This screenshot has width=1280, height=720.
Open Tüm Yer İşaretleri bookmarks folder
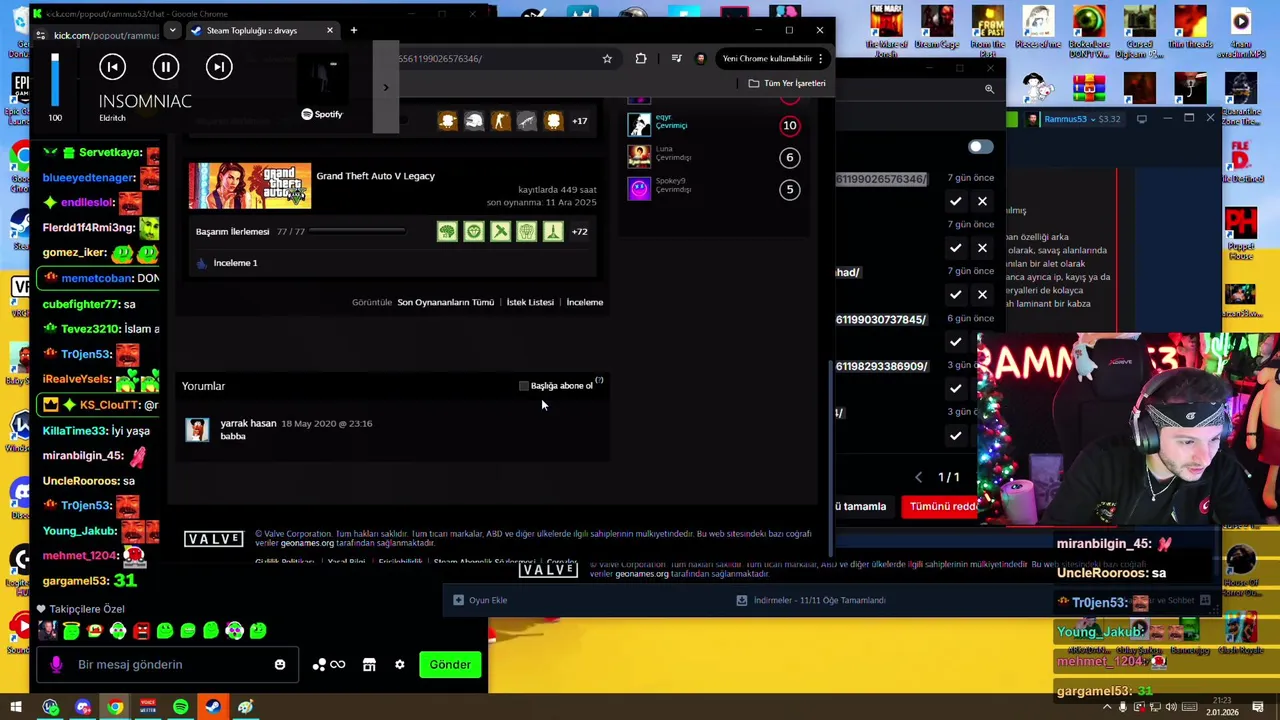point(787,83)
